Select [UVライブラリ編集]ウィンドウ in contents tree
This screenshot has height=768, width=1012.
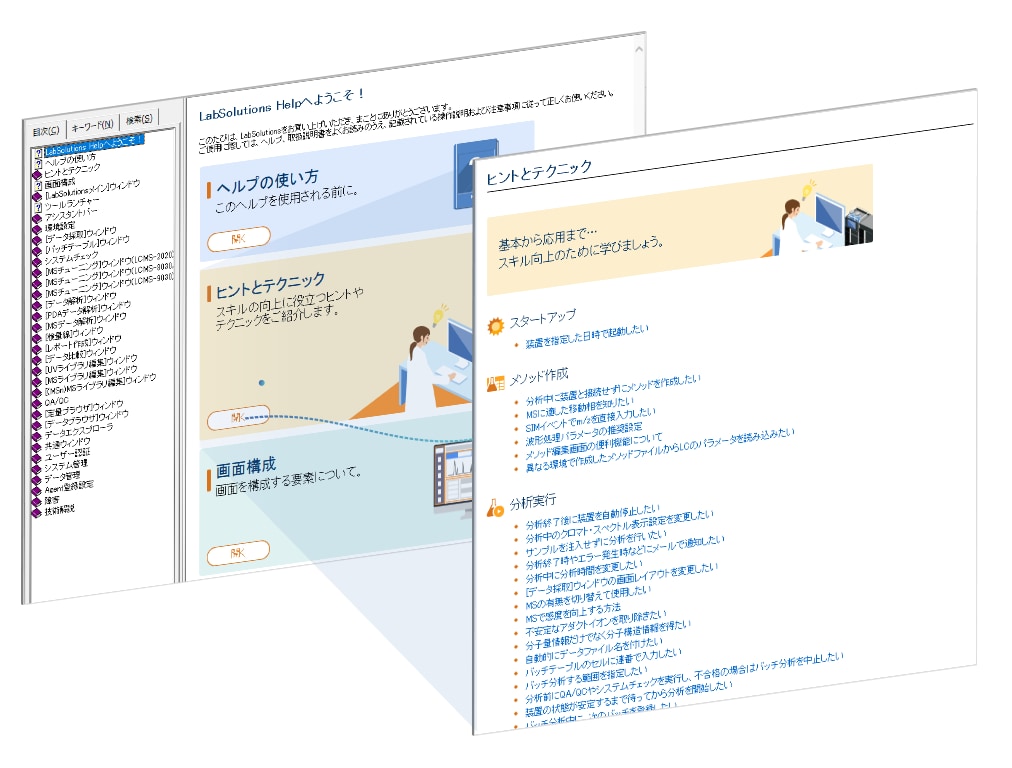click(91, 364)
